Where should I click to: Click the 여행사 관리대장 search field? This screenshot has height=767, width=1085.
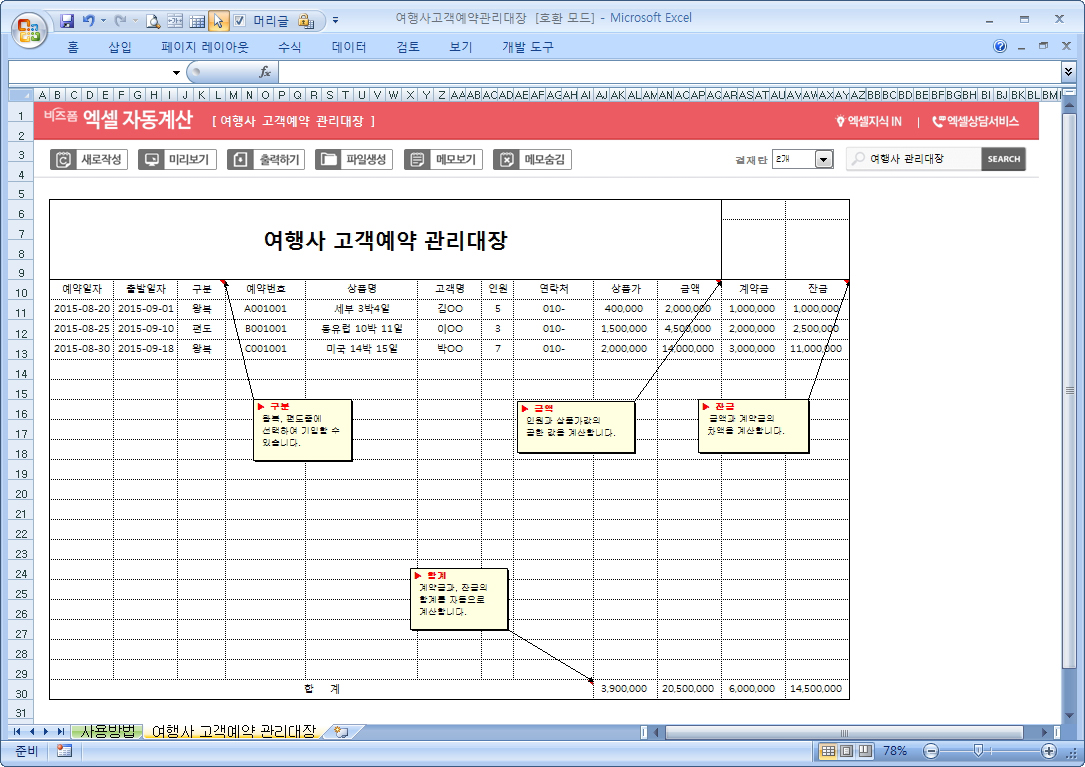913,159
